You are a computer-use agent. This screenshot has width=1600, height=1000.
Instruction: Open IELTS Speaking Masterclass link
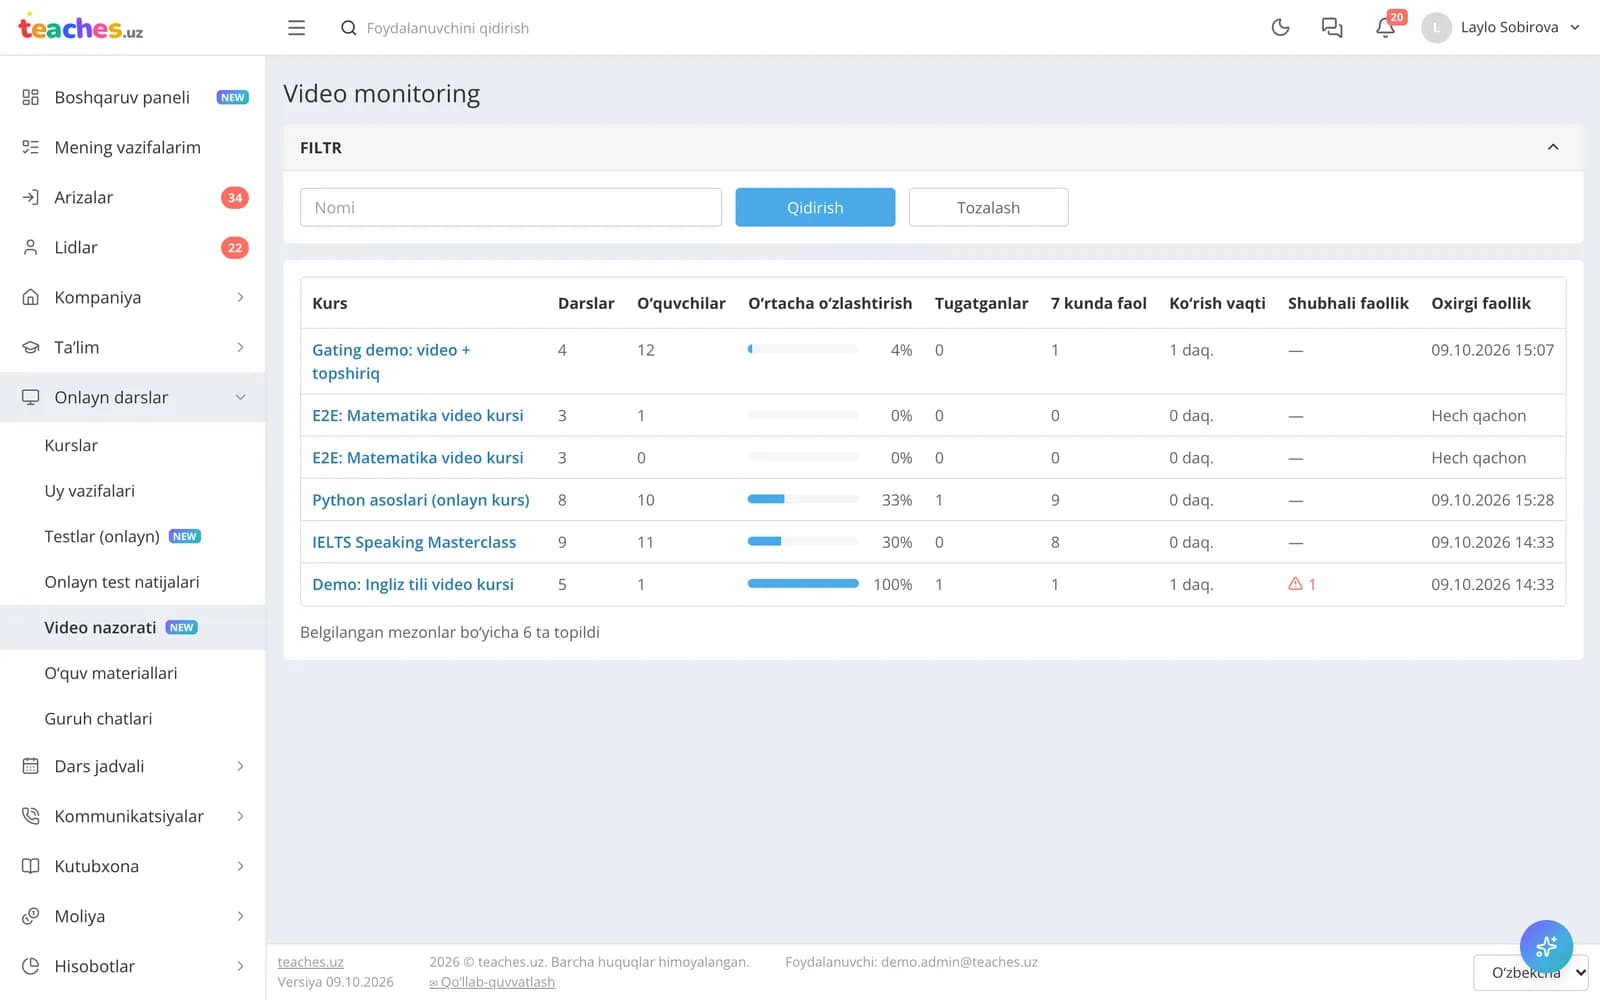(x=414, y=542)
